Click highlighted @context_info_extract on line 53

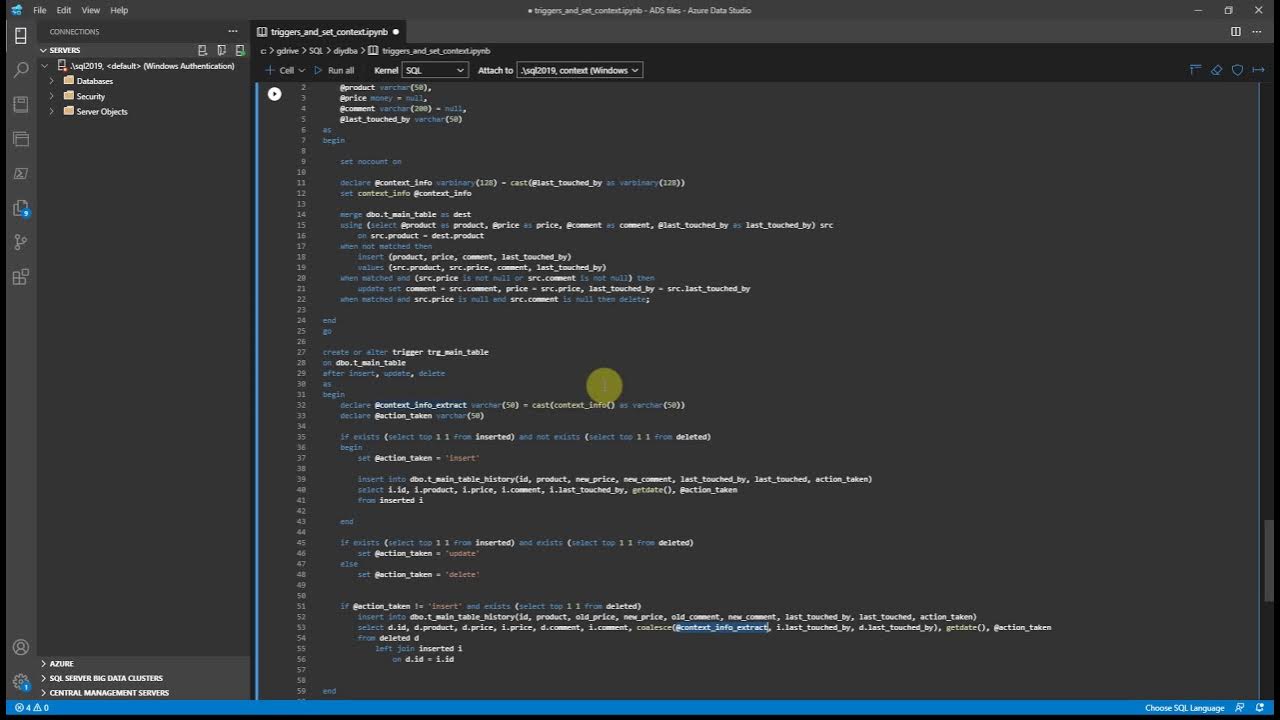click(x=721, y=627)
